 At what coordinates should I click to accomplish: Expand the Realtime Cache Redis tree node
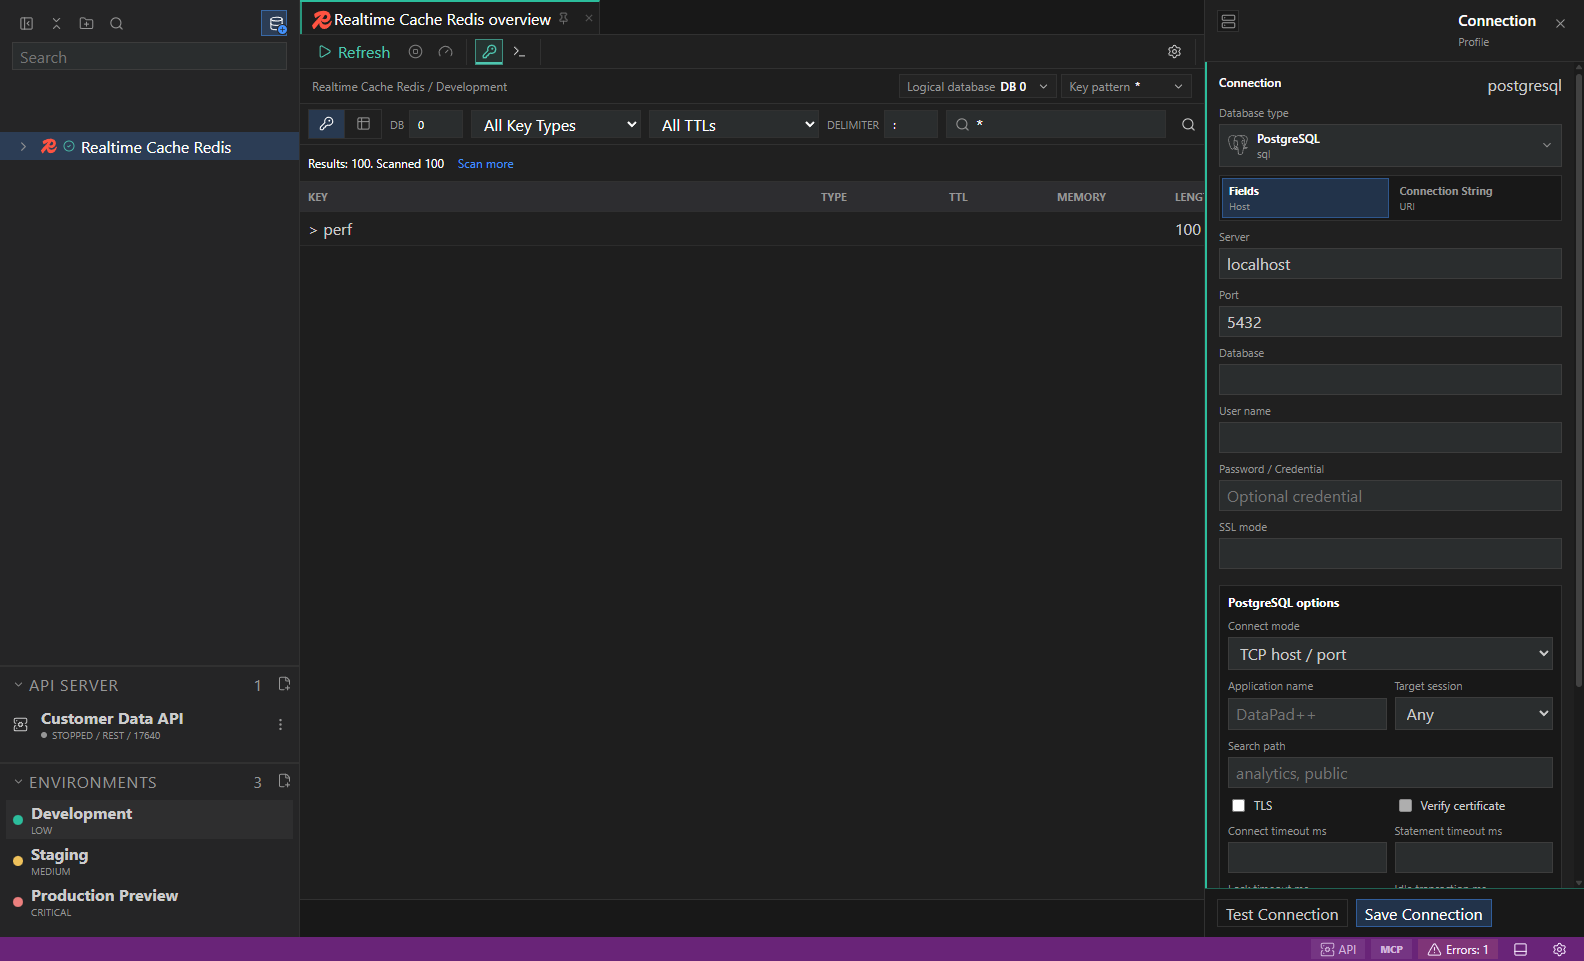pos(23,147)
